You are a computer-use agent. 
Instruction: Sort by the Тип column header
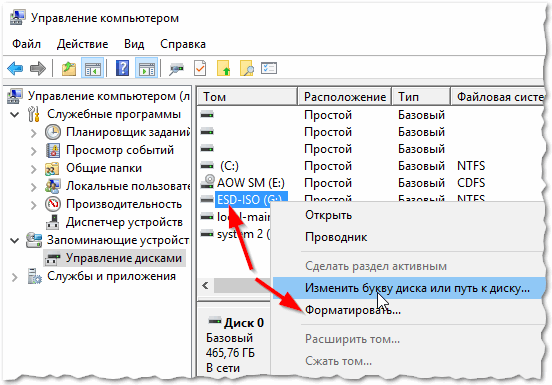[421, 96]
